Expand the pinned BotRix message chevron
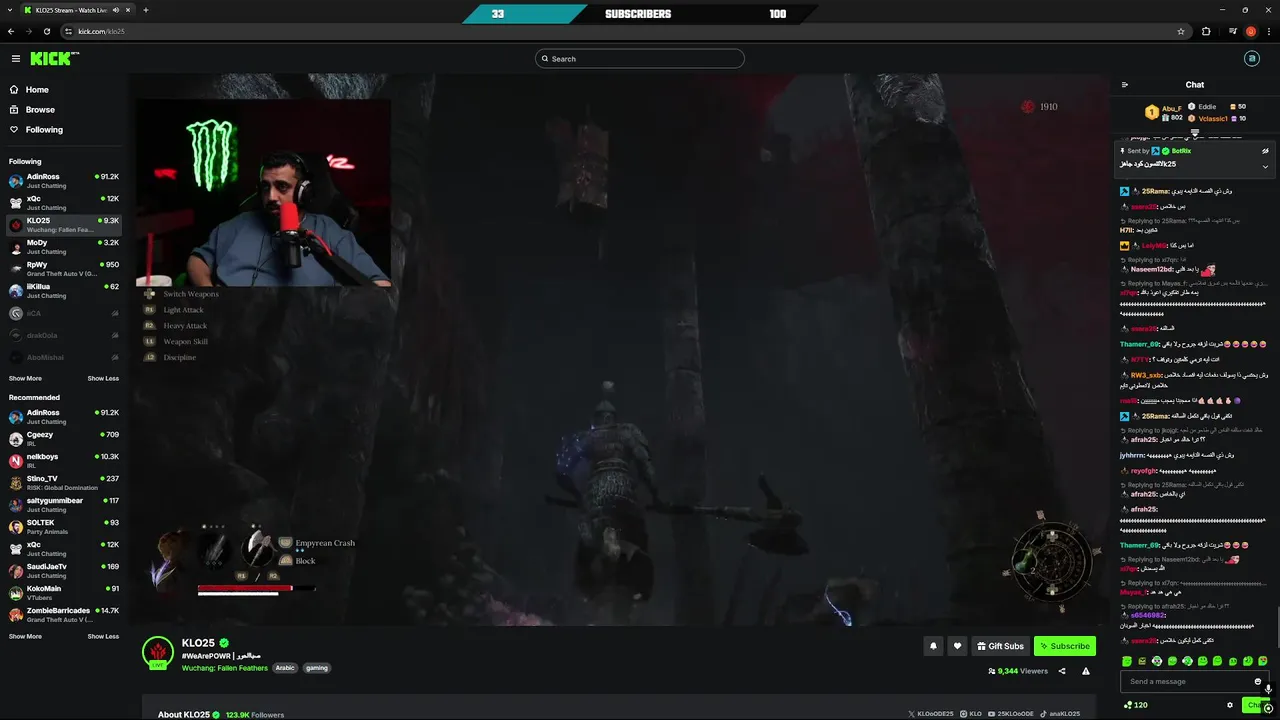The height and width of the screenshot is (720, 1280). 1265,166
